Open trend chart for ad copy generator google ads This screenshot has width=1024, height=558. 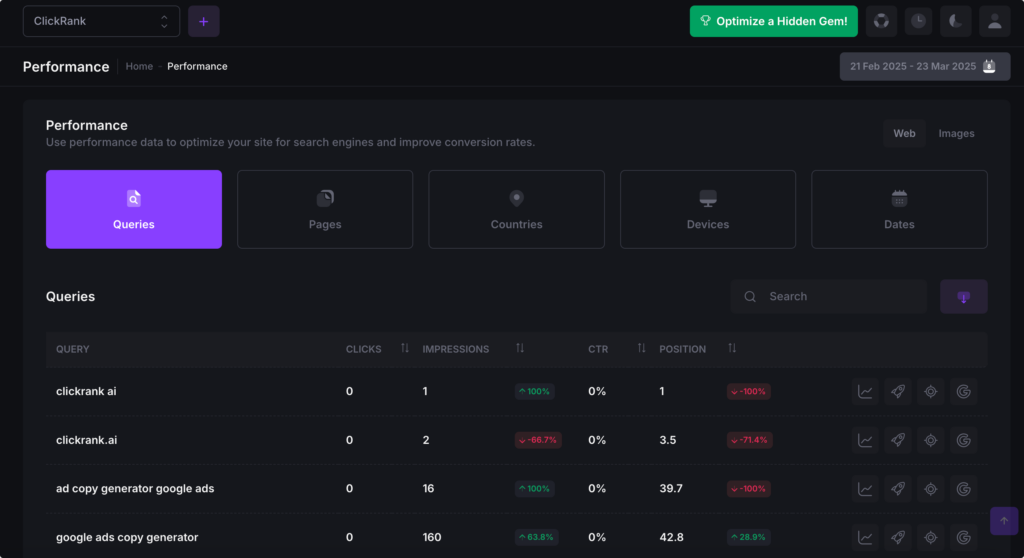(x=865, y=489)
